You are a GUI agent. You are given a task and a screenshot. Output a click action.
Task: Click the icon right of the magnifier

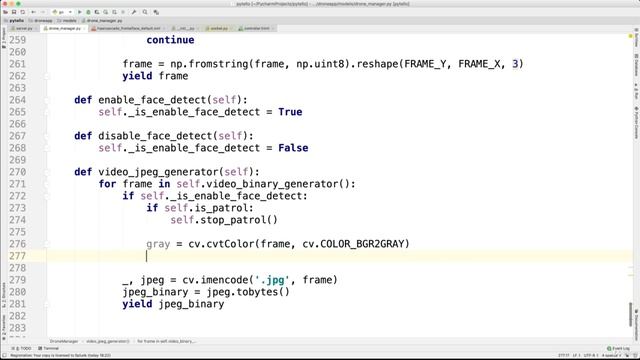[x=156, y=12]
